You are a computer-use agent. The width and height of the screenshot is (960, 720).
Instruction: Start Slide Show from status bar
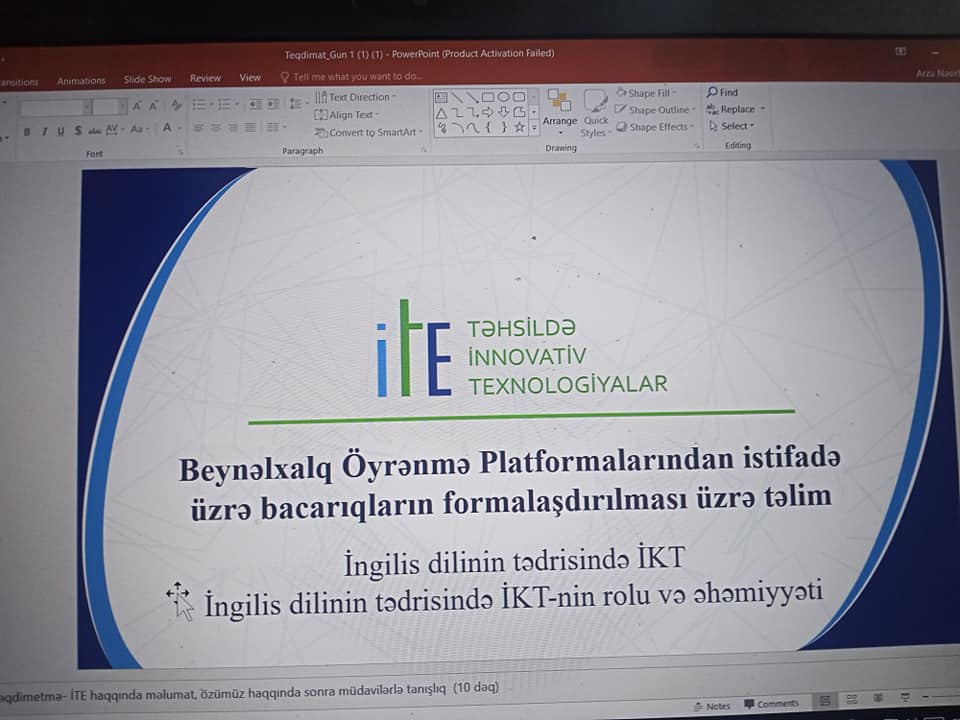coord(905,697)
